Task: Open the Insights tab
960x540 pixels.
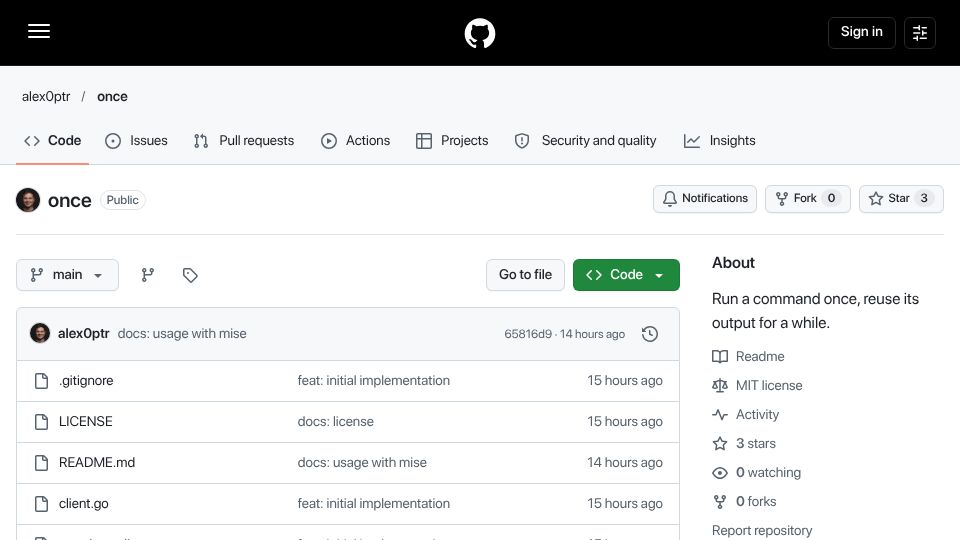Action: [719, 141]
